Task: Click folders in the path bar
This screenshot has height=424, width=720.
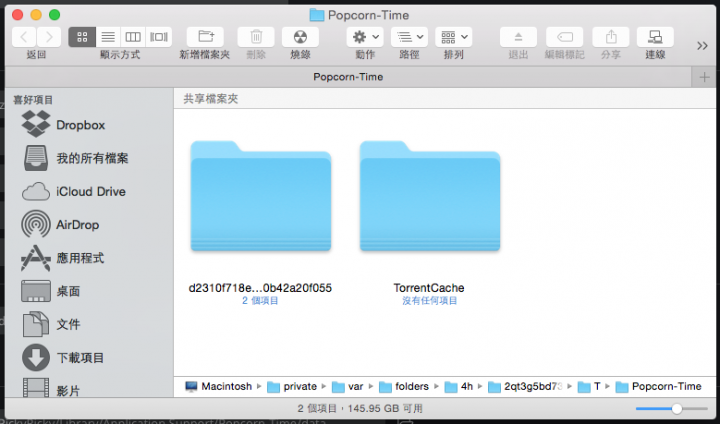Action: [x=404, y=386]
